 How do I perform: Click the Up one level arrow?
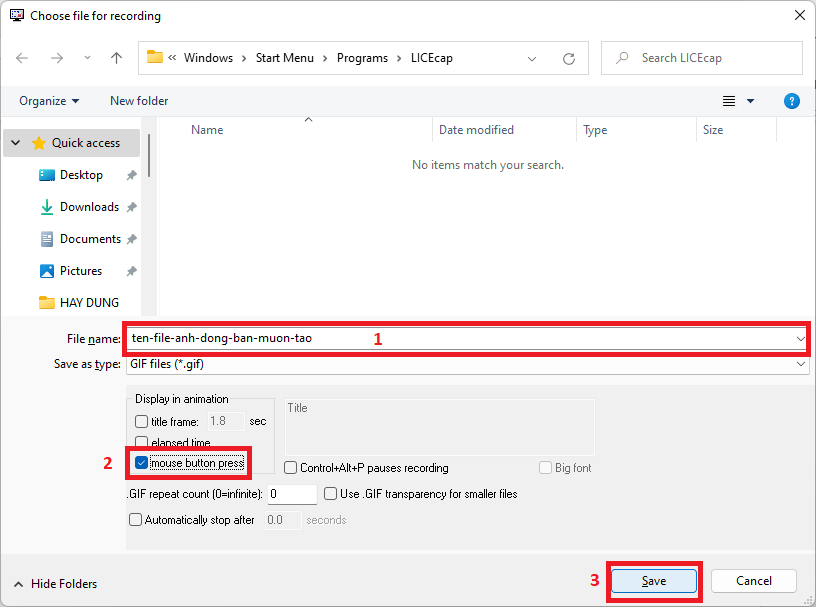116,58
